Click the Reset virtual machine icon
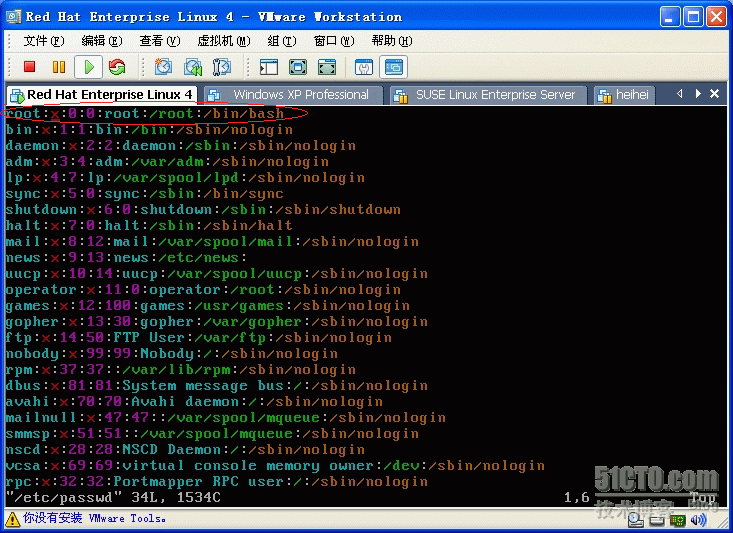This screenshot has width=733, height=533. (x=117, y=67)
